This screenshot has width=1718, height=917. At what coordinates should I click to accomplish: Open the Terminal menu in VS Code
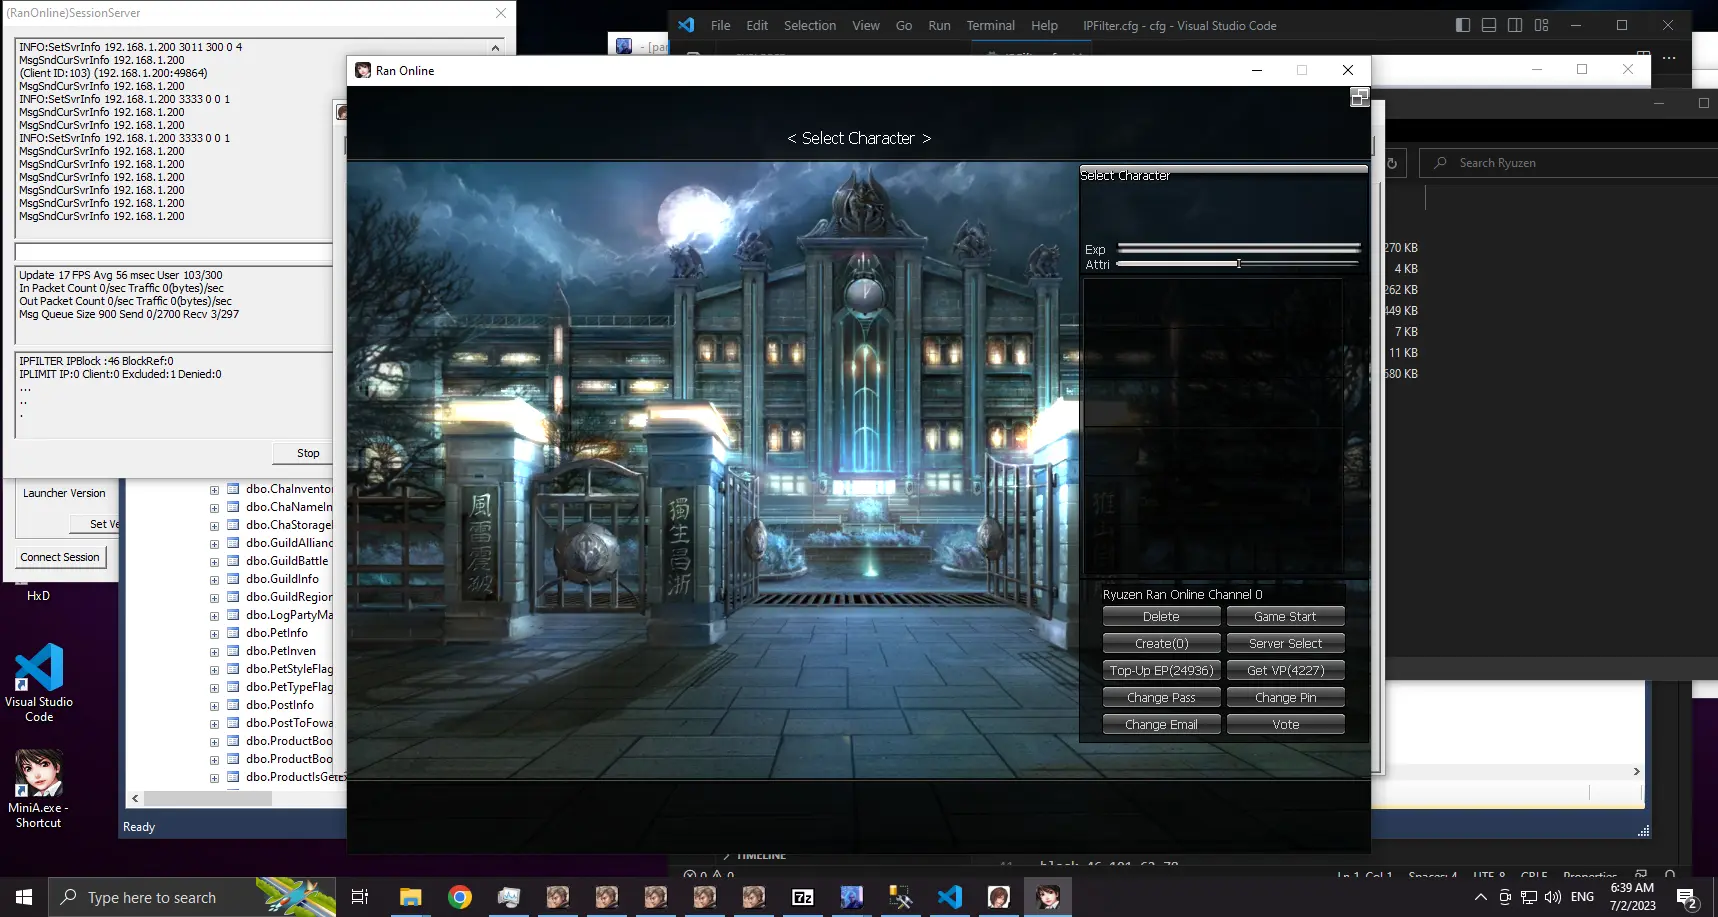point(990,25)
